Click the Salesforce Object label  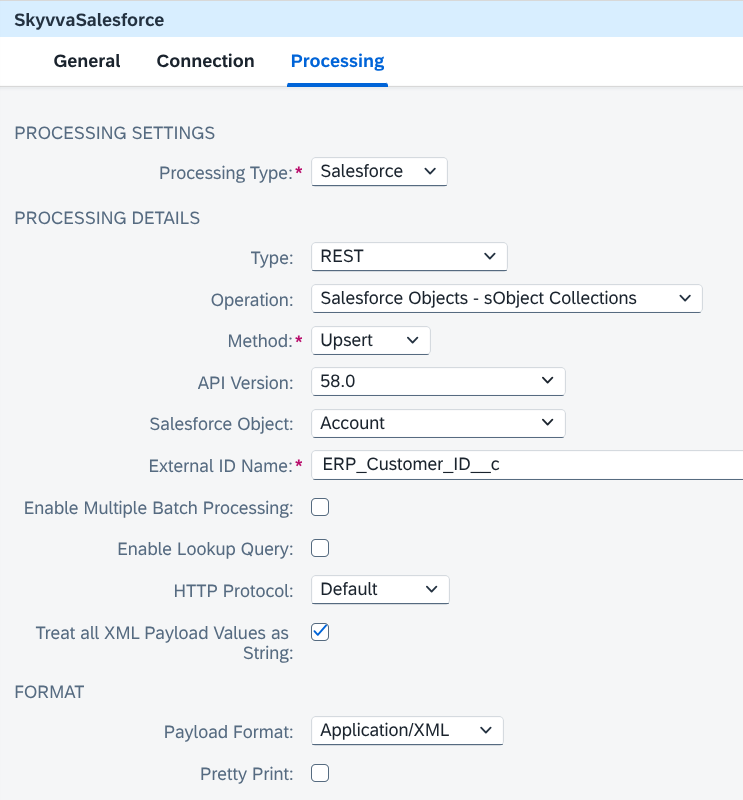(x=221, y=424)
